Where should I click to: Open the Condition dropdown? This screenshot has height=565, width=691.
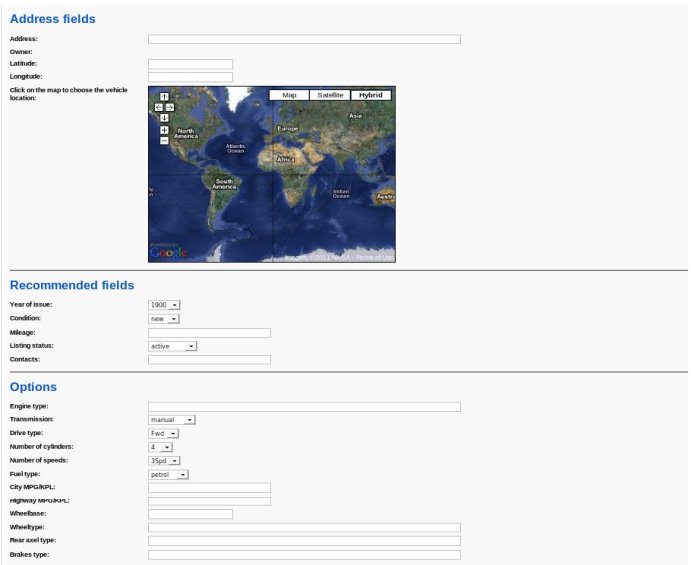(x=163, y=319)
